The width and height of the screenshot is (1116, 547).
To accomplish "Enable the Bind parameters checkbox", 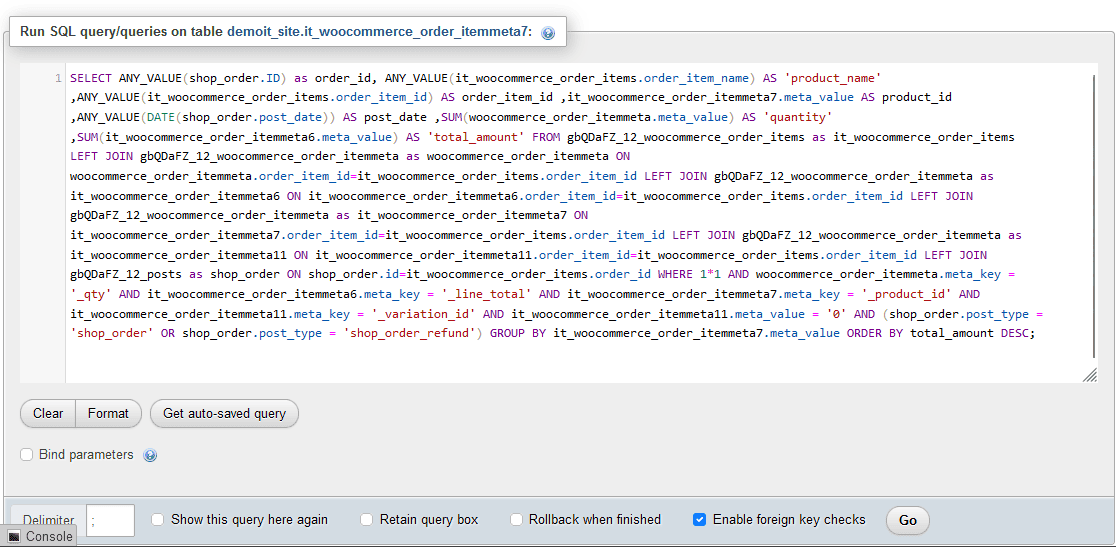I will coord(27,455).
